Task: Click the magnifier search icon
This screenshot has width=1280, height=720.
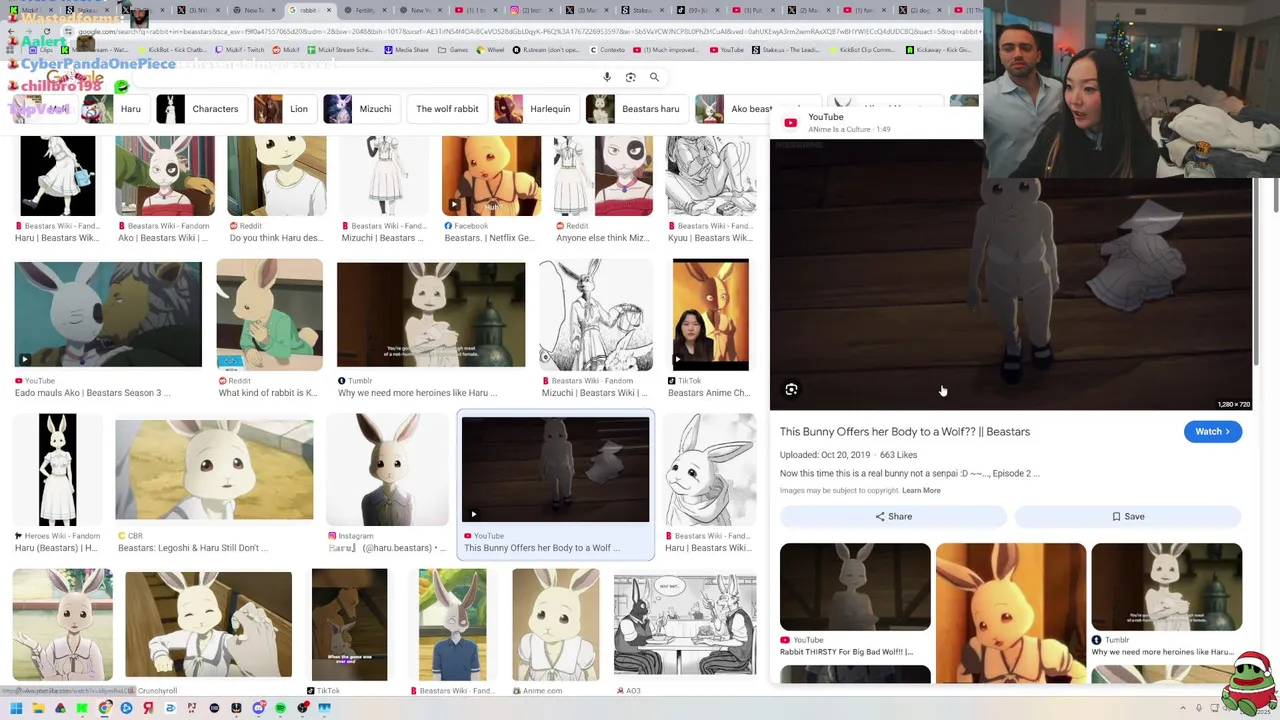Action: point(654,77)
